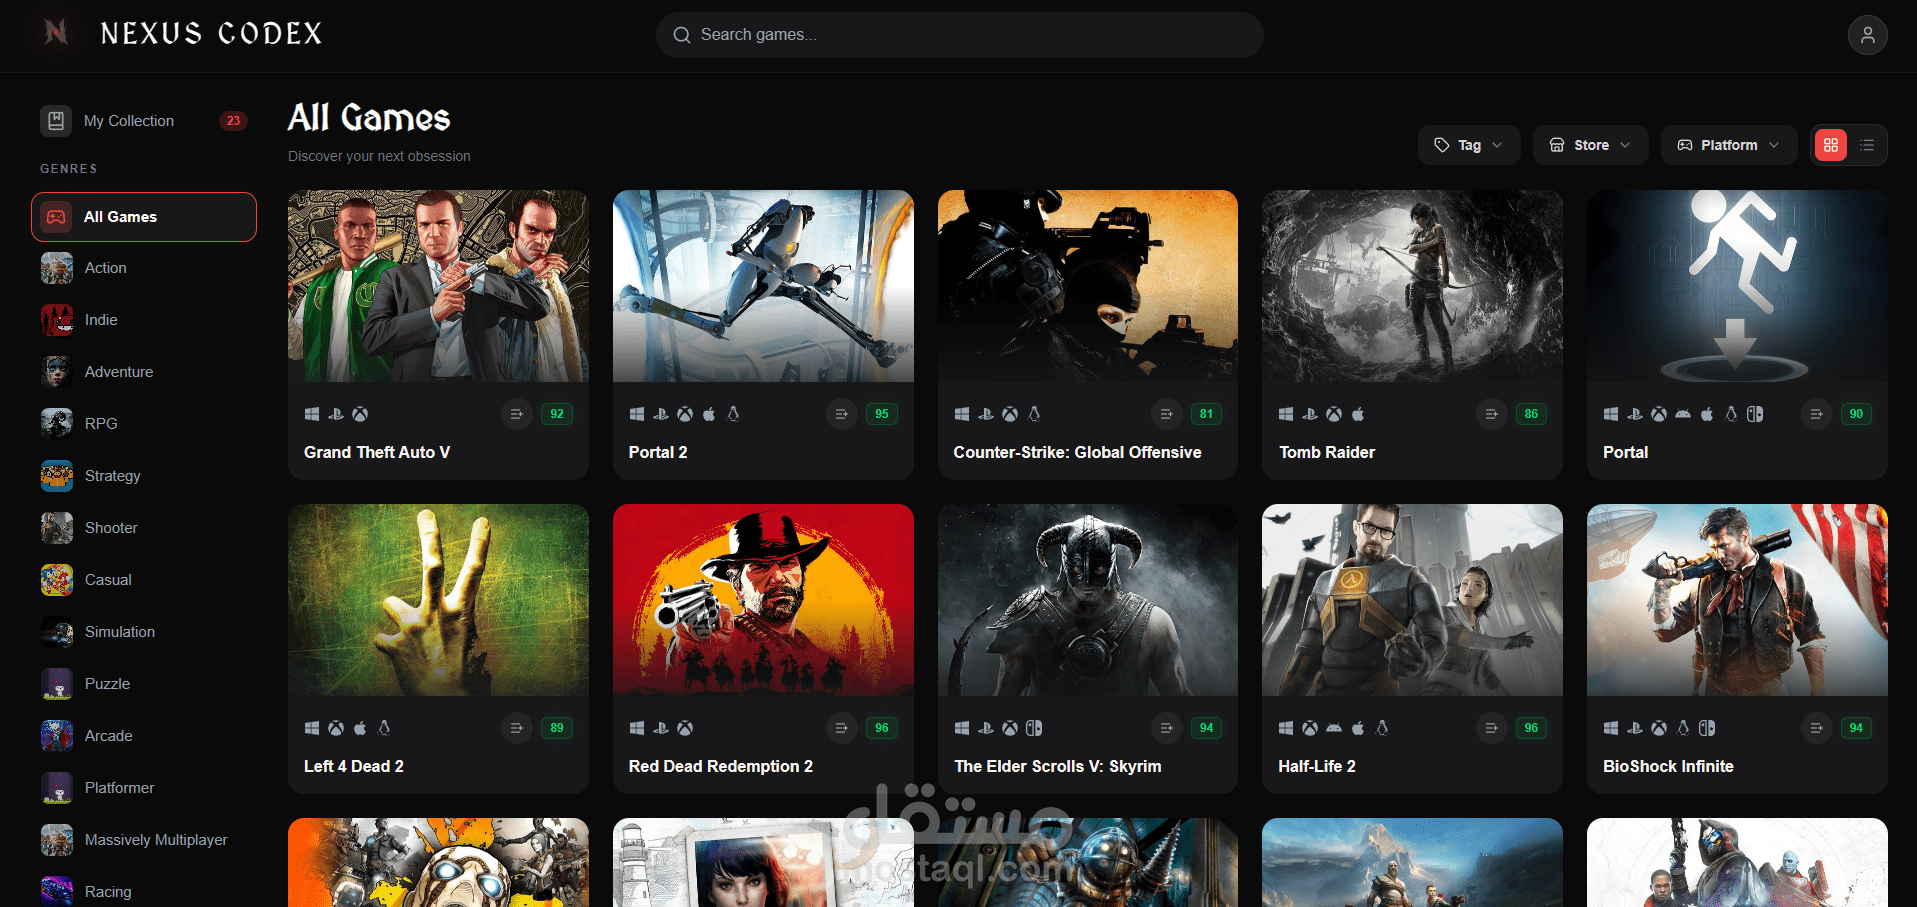Screen dimensions: 1917x907
Task: Click the Adventure genre icon
Action: (x=57, y=372)
